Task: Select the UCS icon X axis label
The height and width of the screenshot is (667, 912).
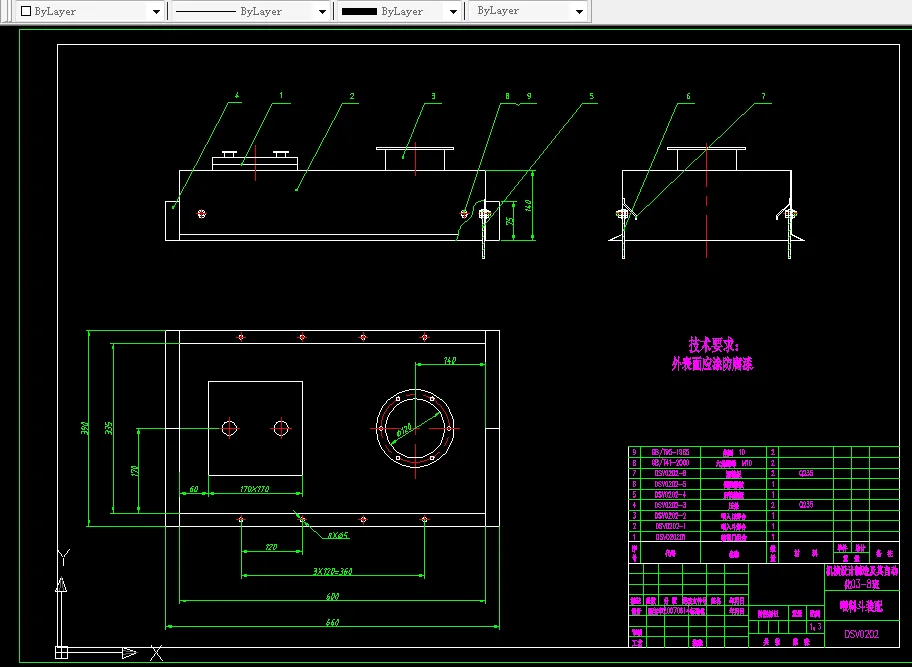Action: tap(156, 653)
